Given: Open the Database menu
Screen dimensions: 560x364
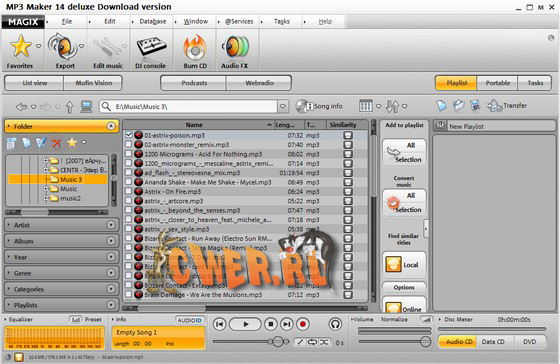Looking at the screenshot, I should pos(153,21).
